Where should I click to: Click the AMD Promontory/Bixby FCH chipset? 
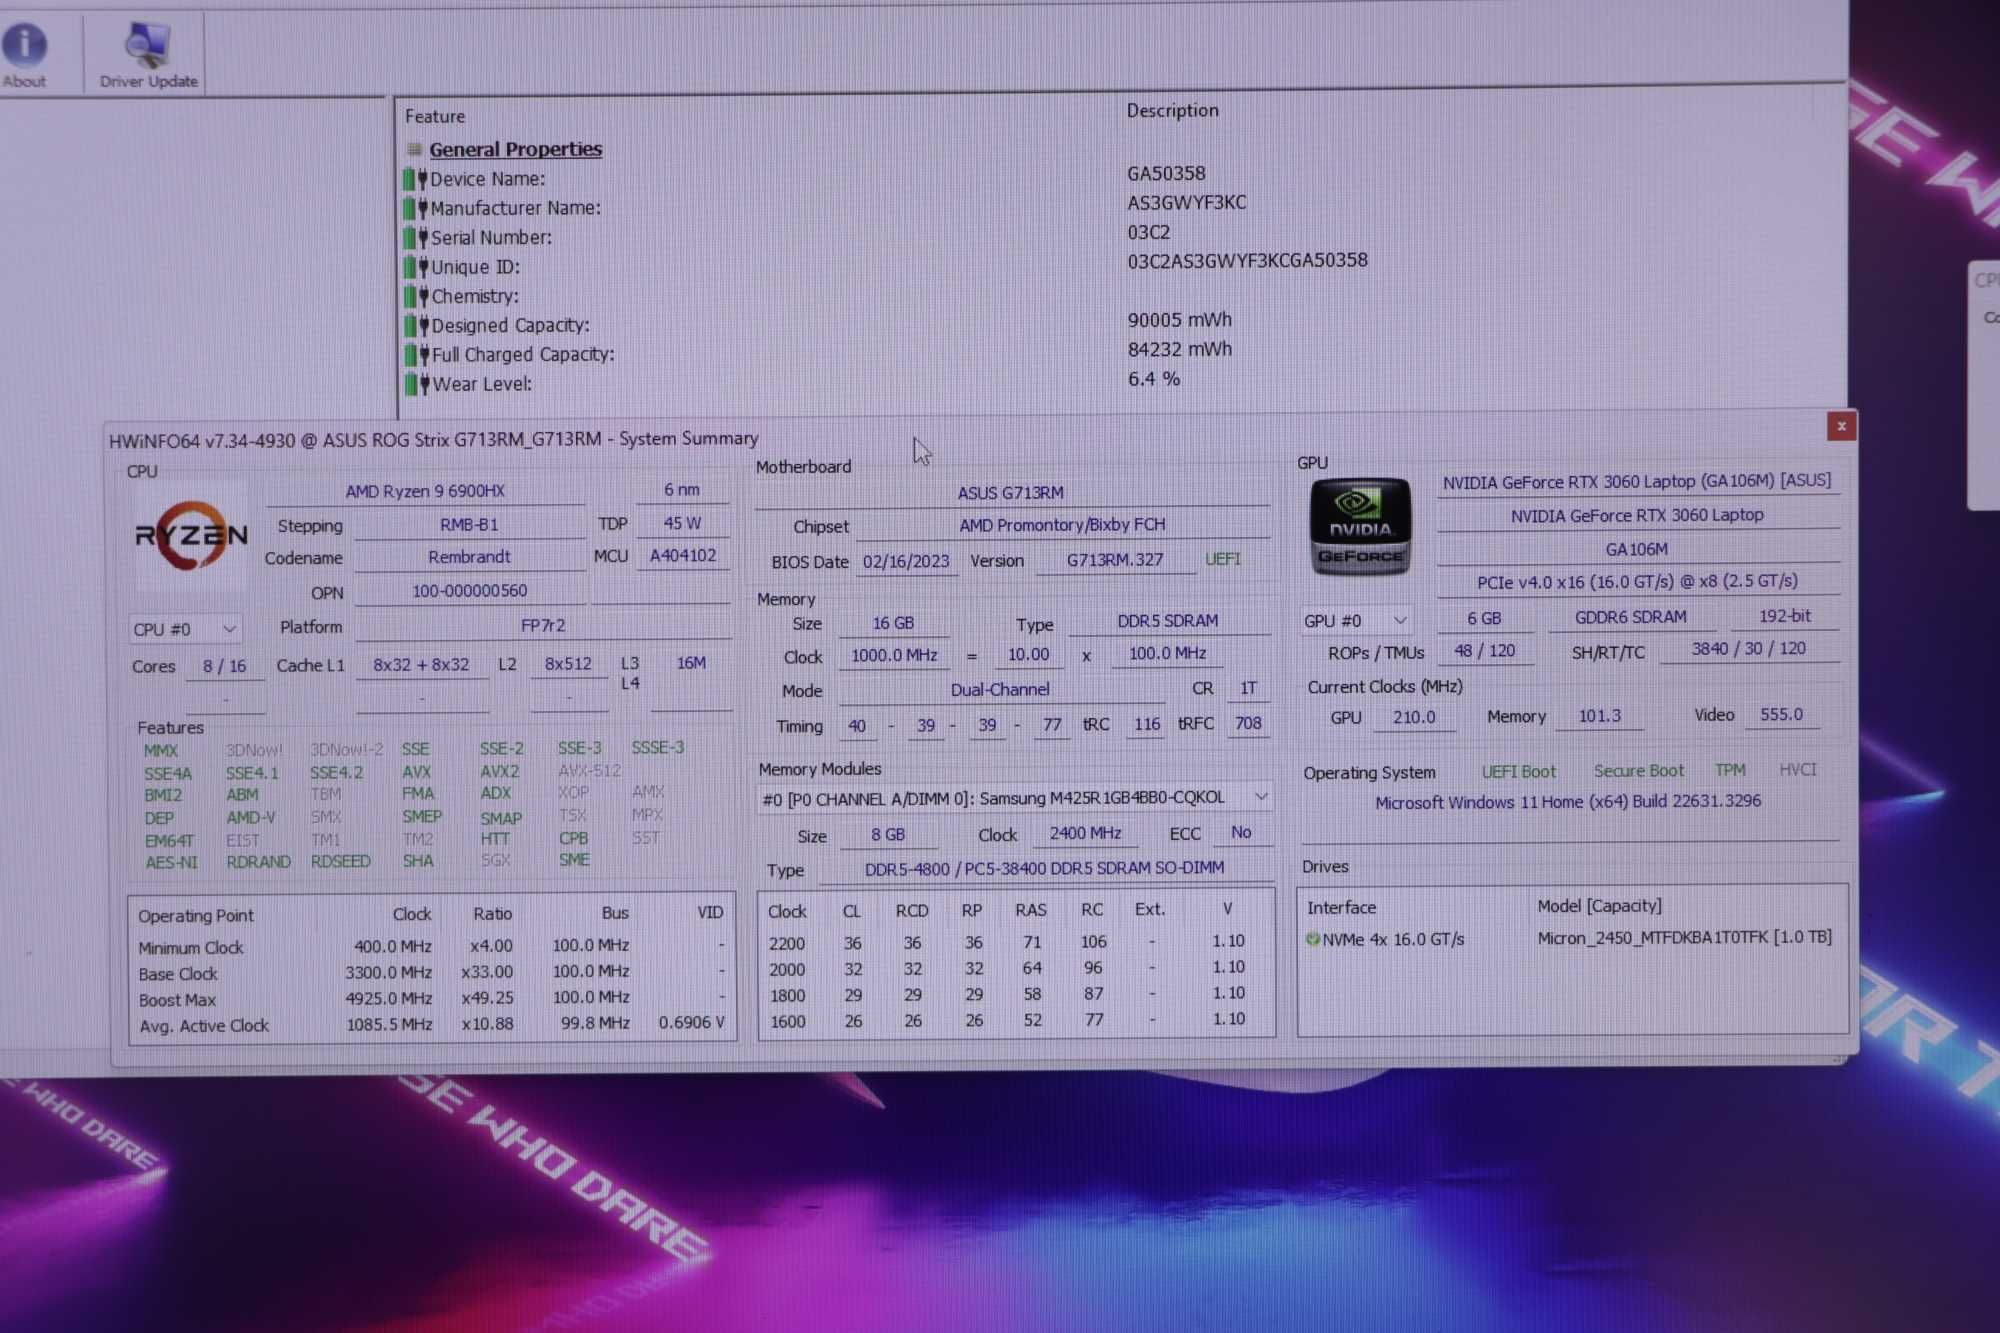[x=1062, y=525]
